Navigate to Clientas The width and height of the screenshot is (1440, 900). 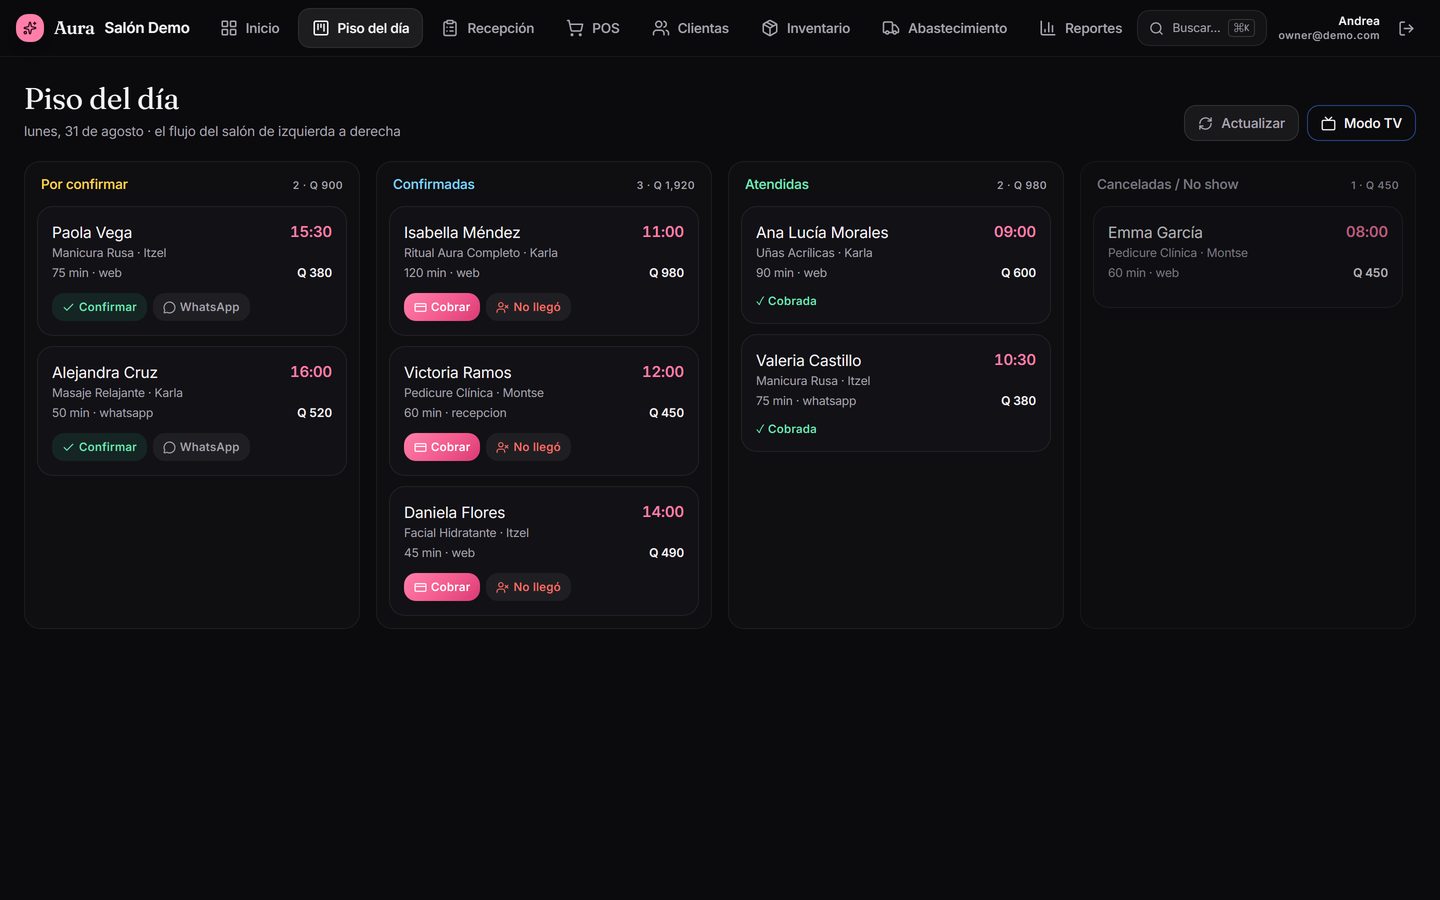click(690, 28)
